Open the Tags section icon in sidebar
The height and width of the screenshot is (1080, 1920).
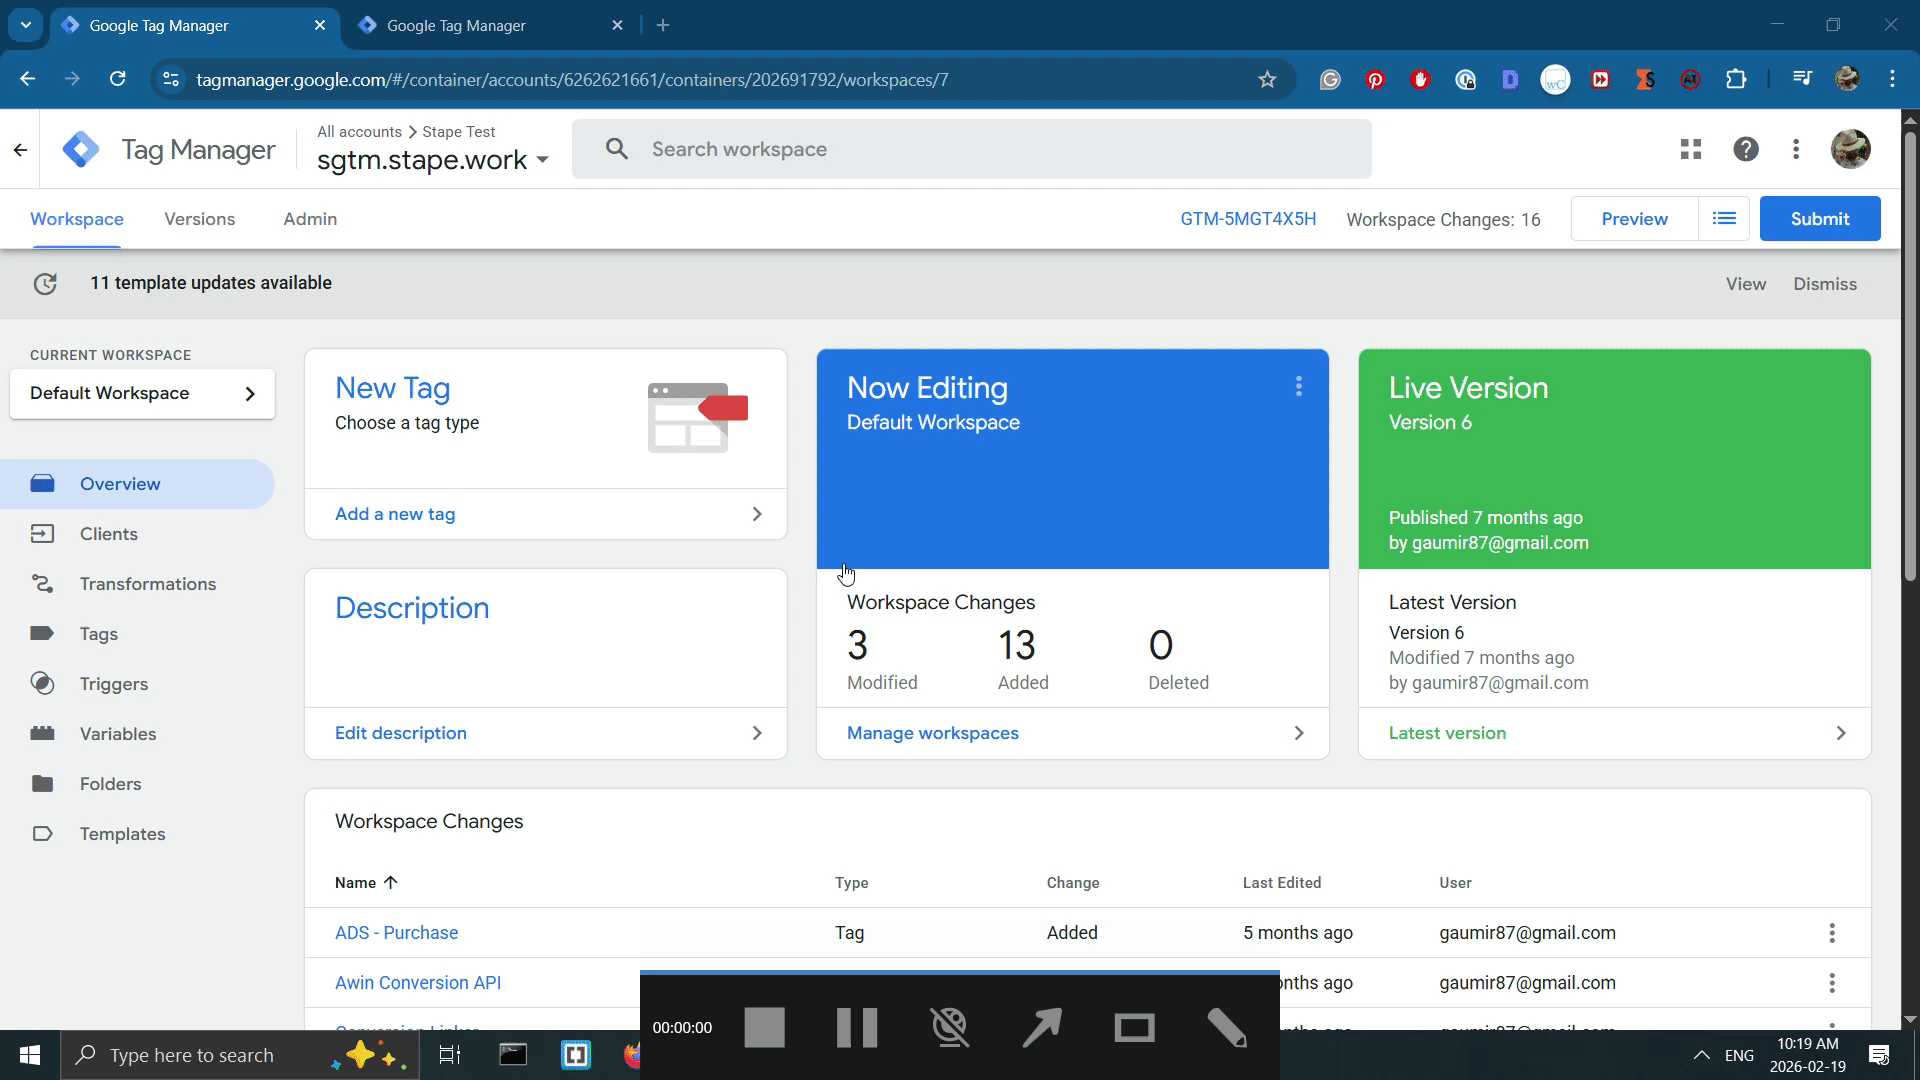pyautogui.click(x=43, y=633)
